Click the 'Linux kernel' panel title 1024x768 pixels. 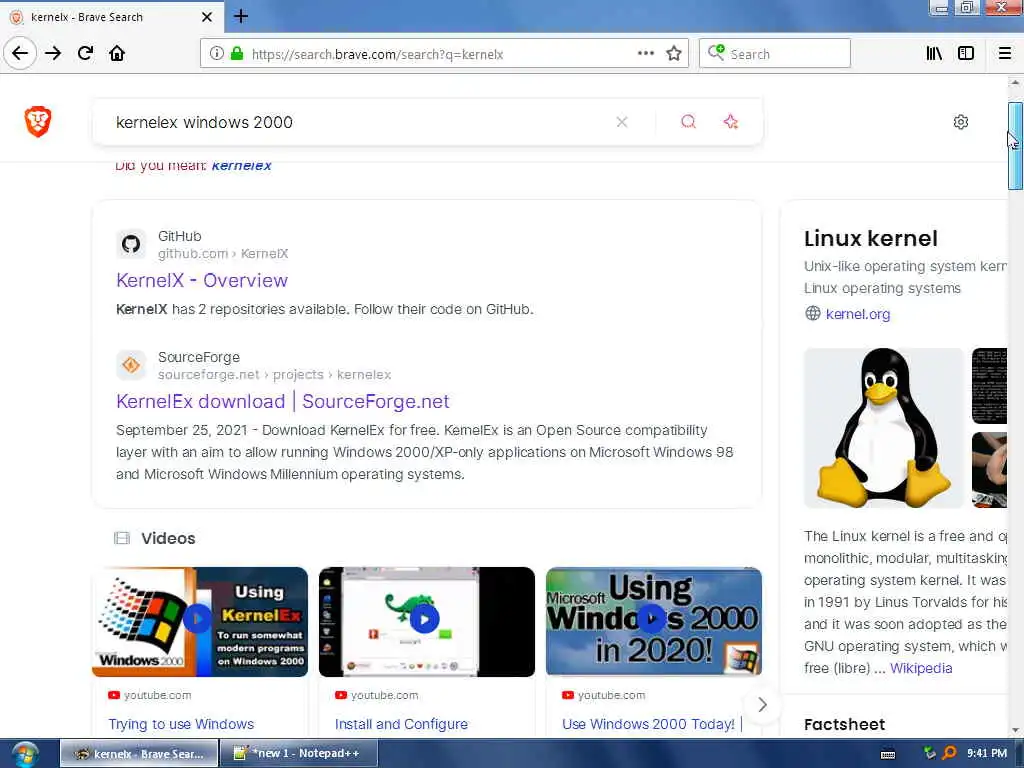click(871, 238)
